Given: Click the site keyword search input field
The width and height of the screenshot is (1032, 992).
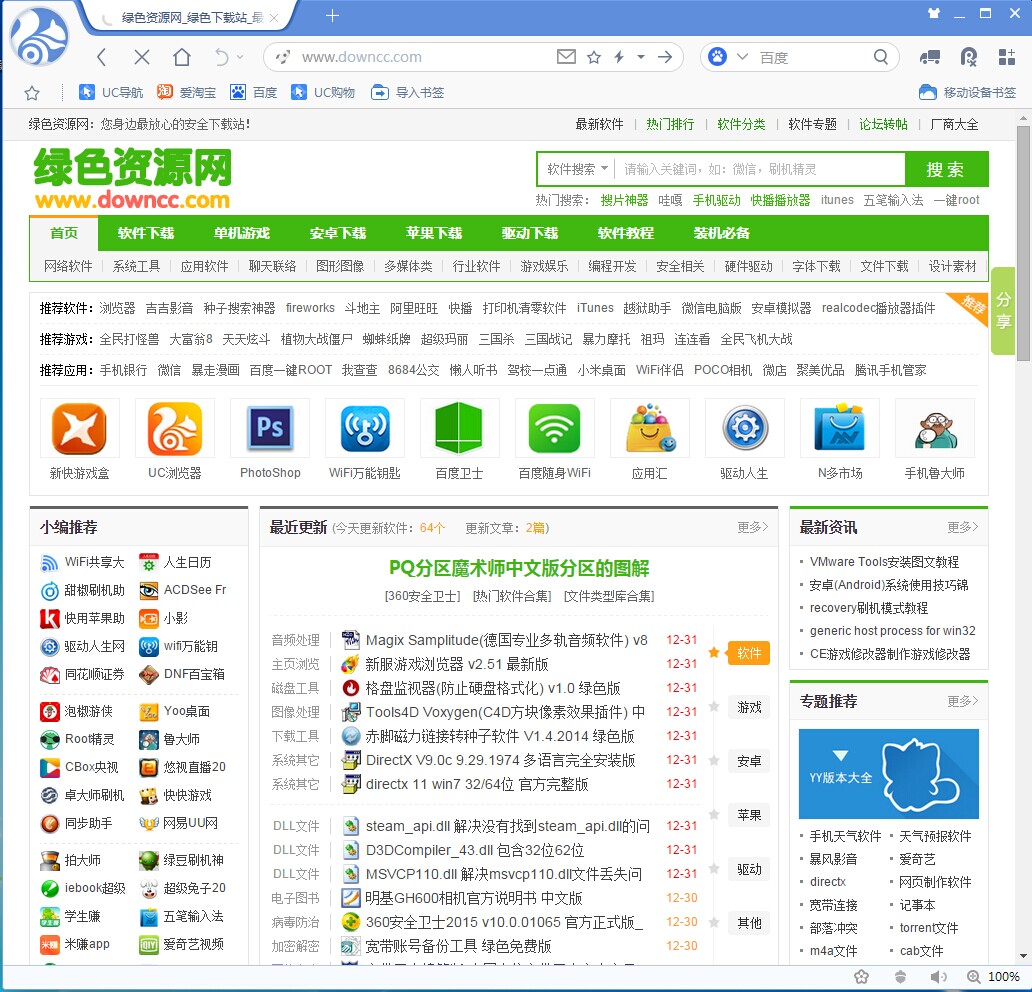Looking at the screenshot, I should pos(758,169).
